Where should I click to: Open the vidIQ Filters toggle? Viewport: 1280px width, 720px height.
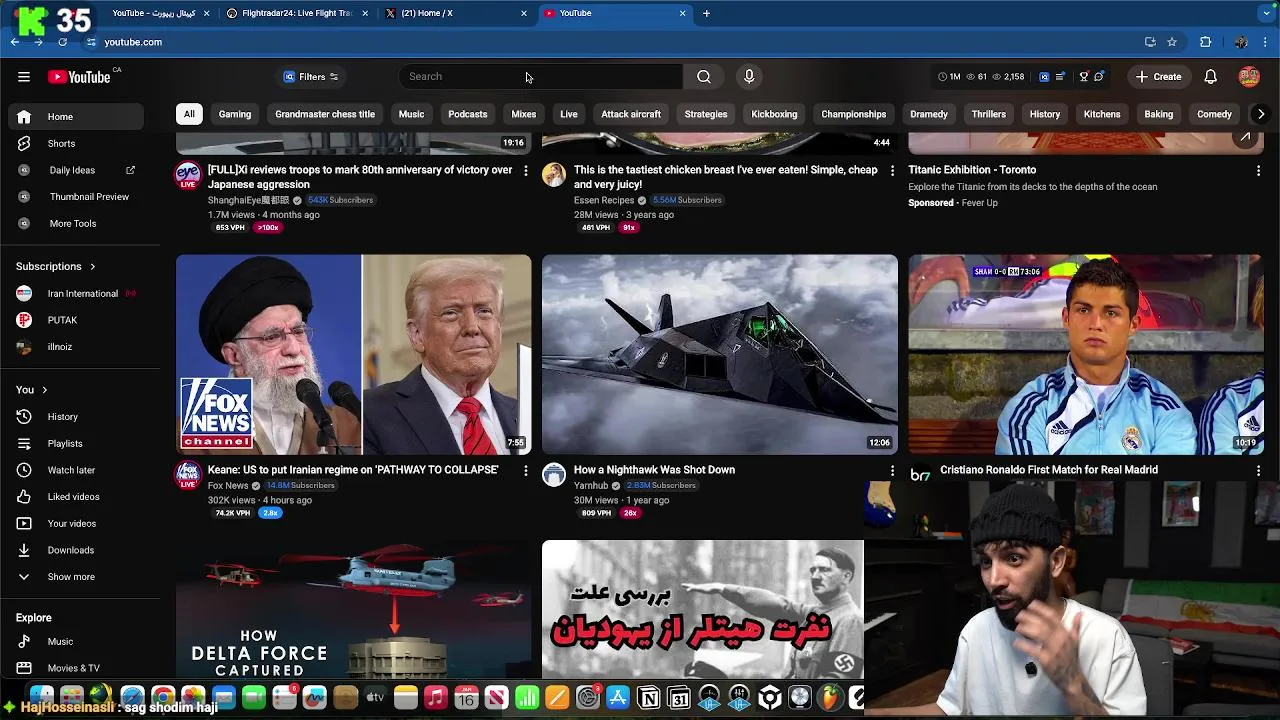[x=311, y=76]
